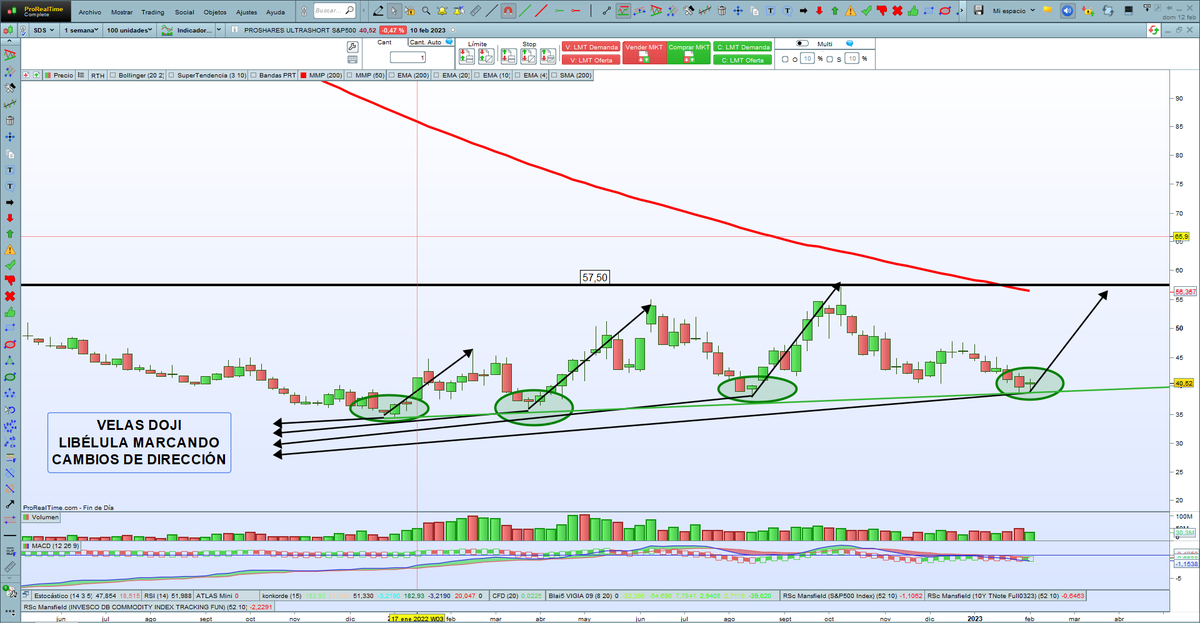Click the V: LMT Oferta button
1200x623 pixels.
(x=591, y=60)
